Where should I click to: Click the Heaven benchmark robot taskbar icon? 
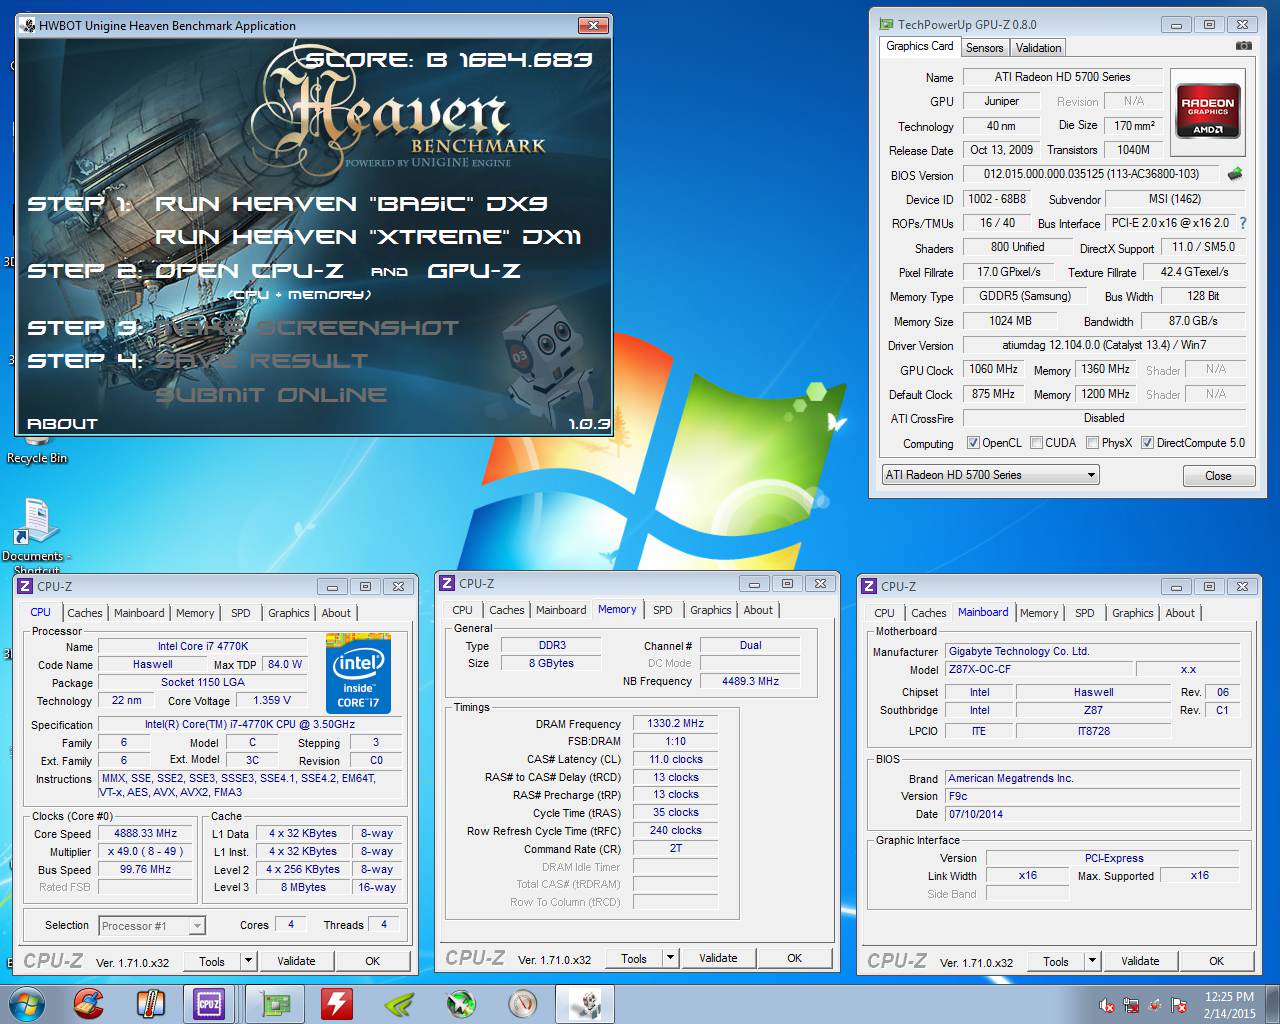(x=586, y=1004)
